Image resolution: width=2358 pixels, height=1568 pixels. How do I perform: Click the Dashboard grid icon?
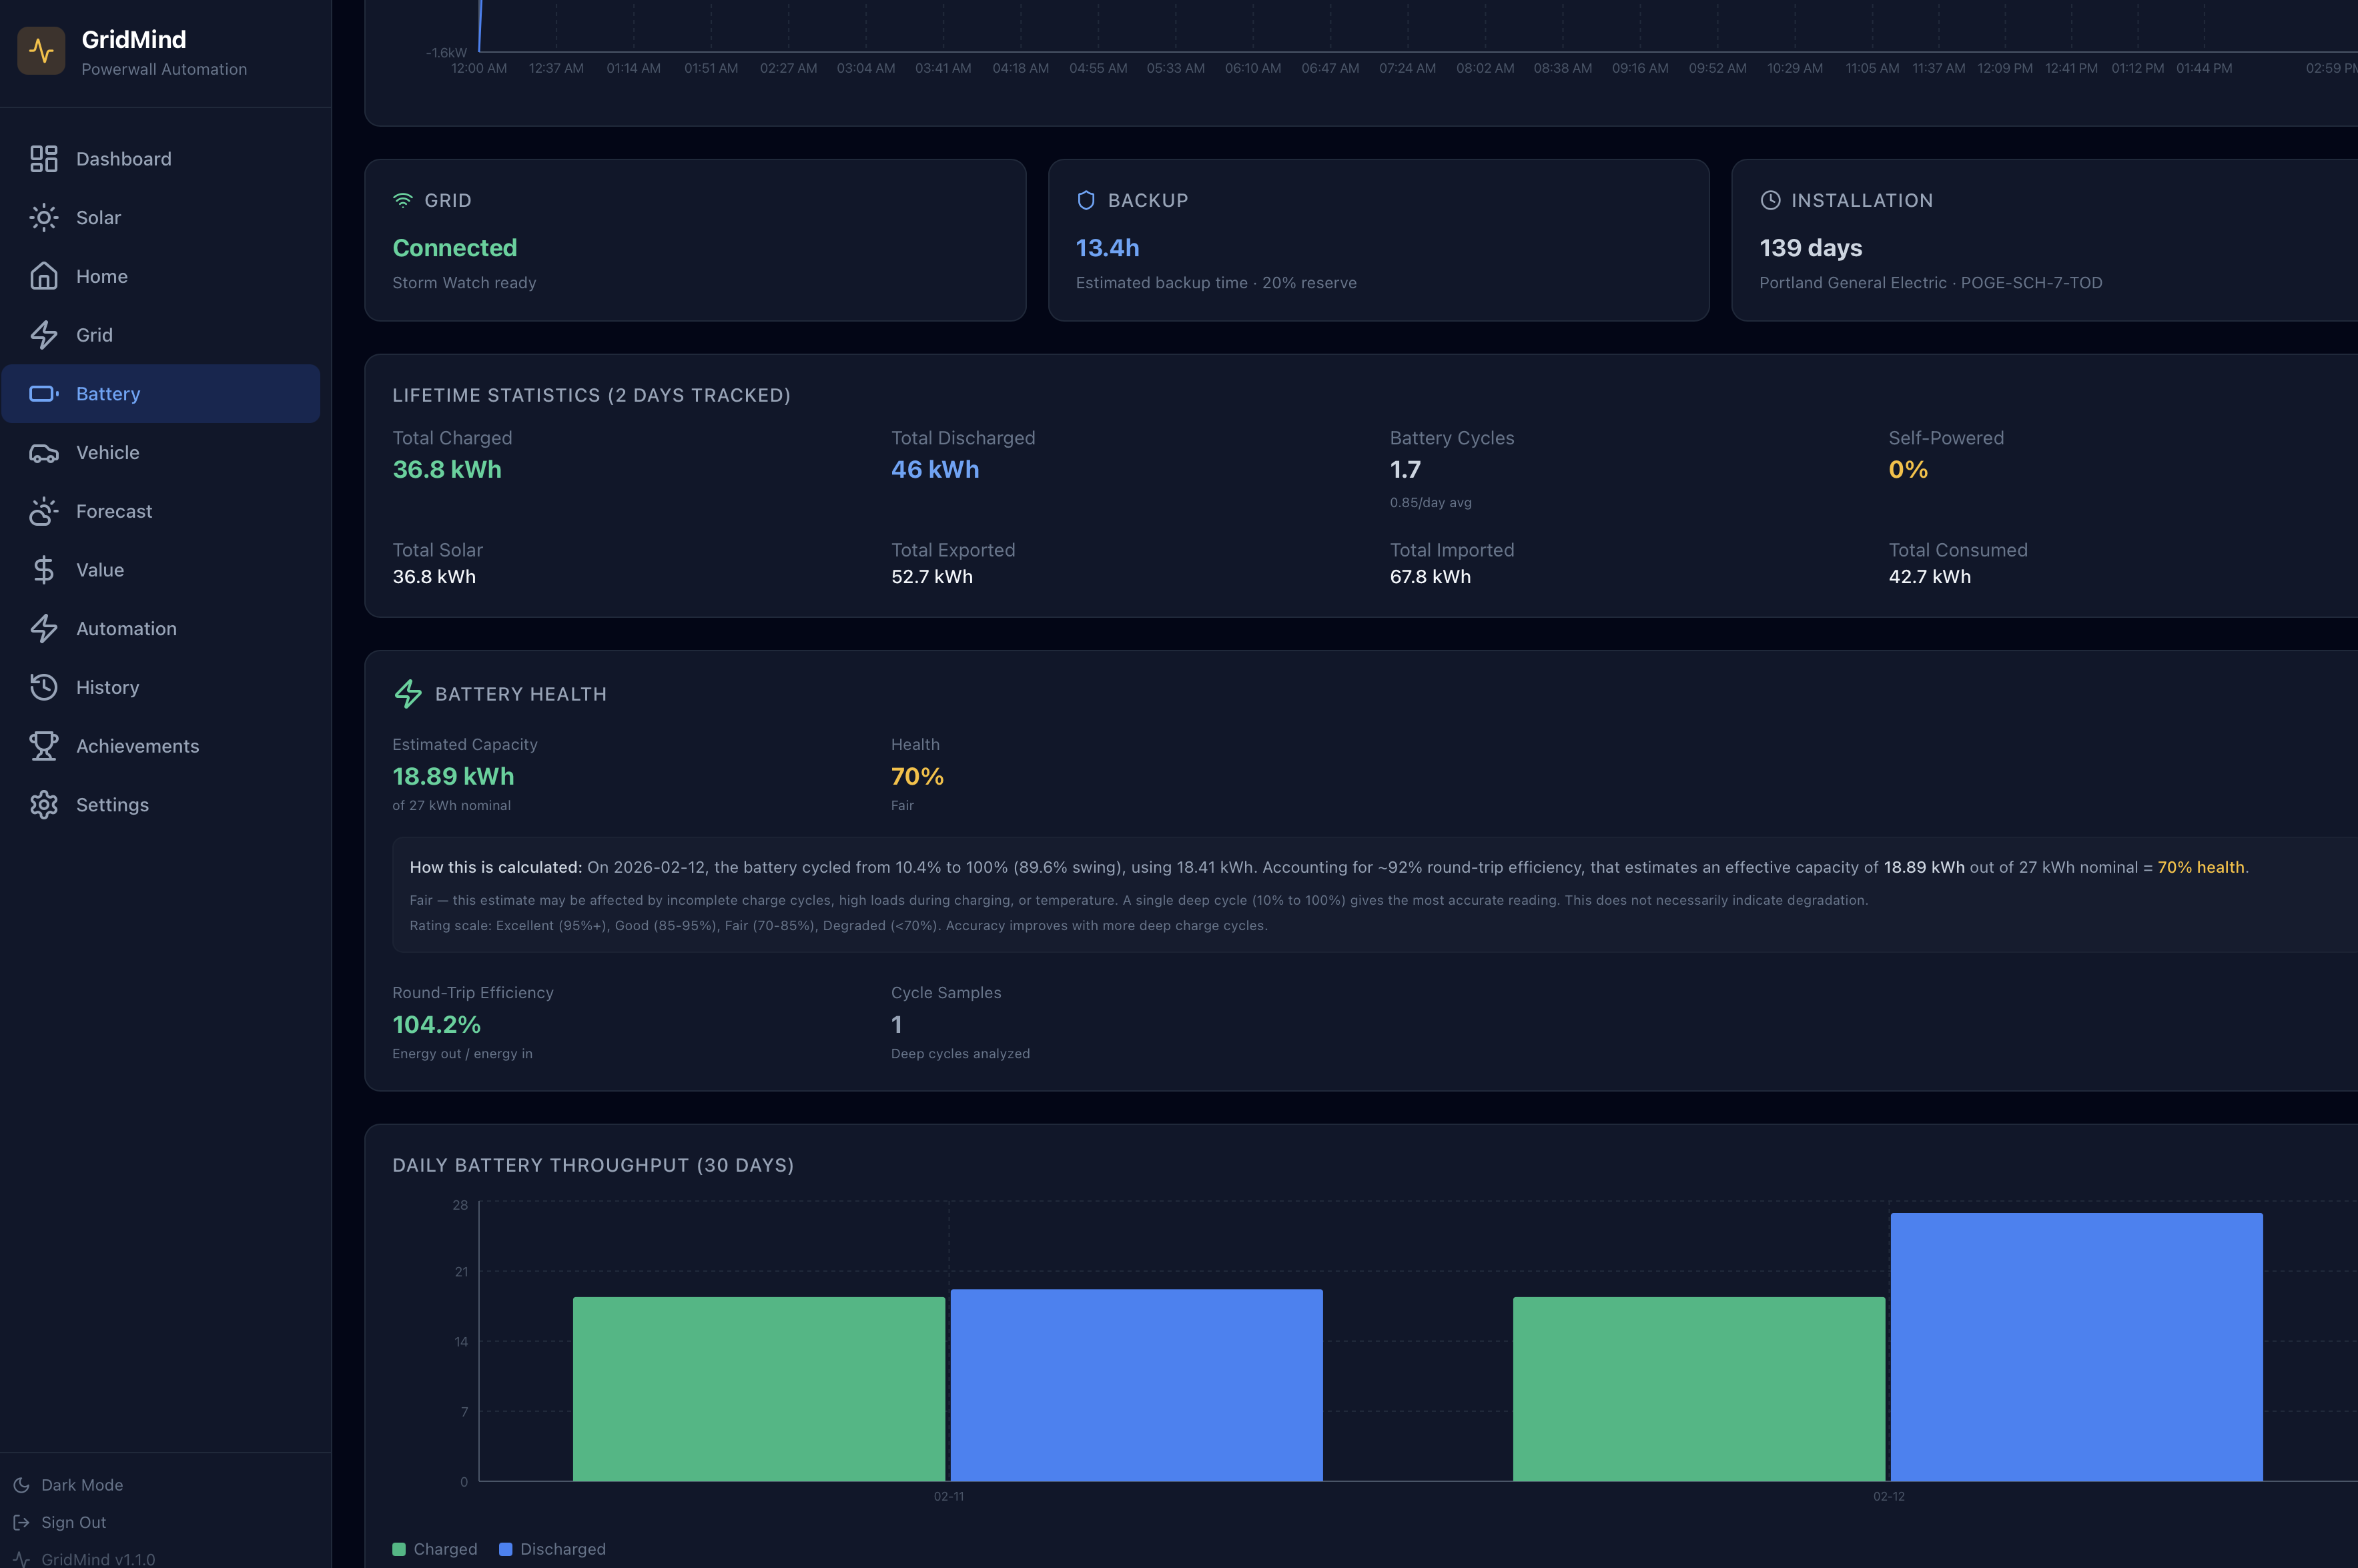click(43, 159)
